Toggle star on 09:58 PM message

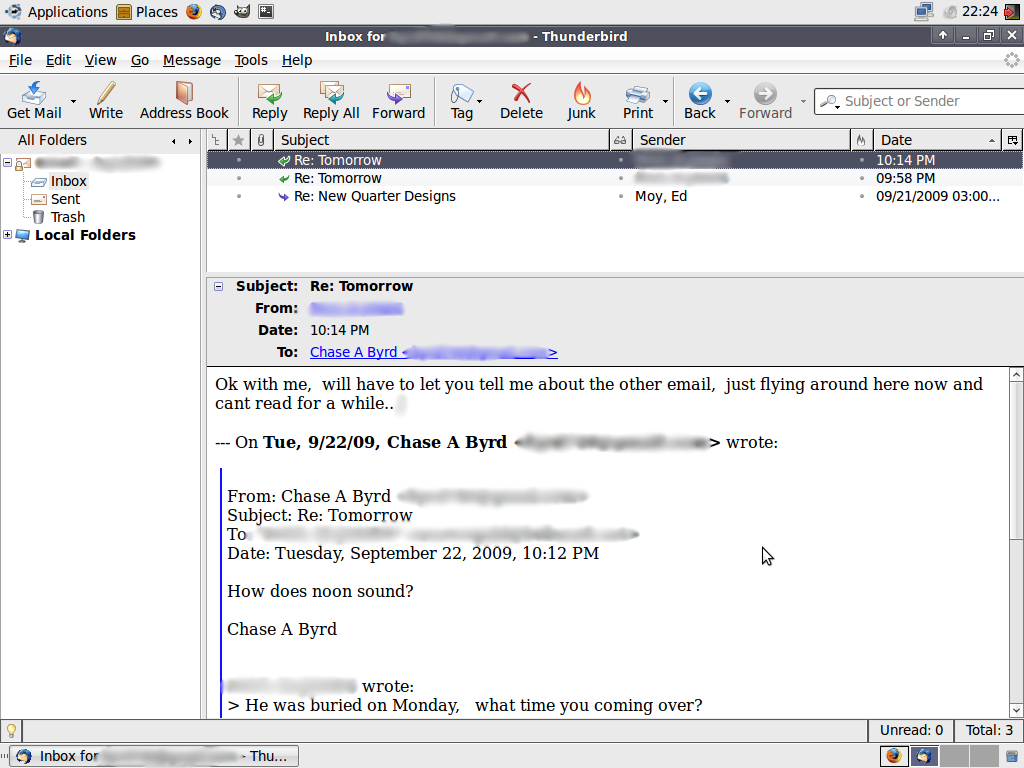pos(239,178)
